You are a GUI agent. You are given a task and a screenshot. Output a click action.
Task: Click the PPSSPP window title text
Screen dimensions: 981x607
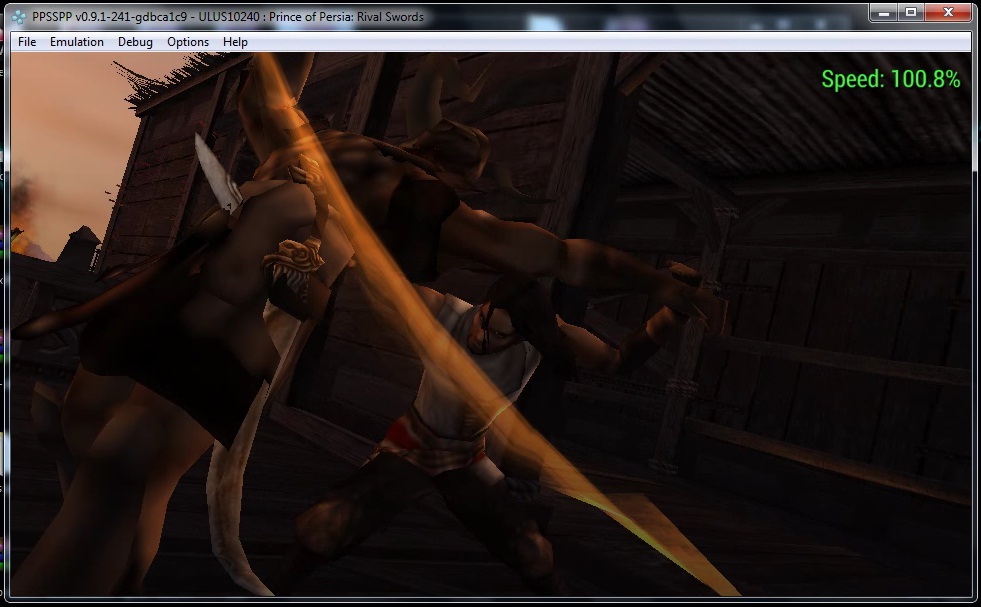click(226, 16)
